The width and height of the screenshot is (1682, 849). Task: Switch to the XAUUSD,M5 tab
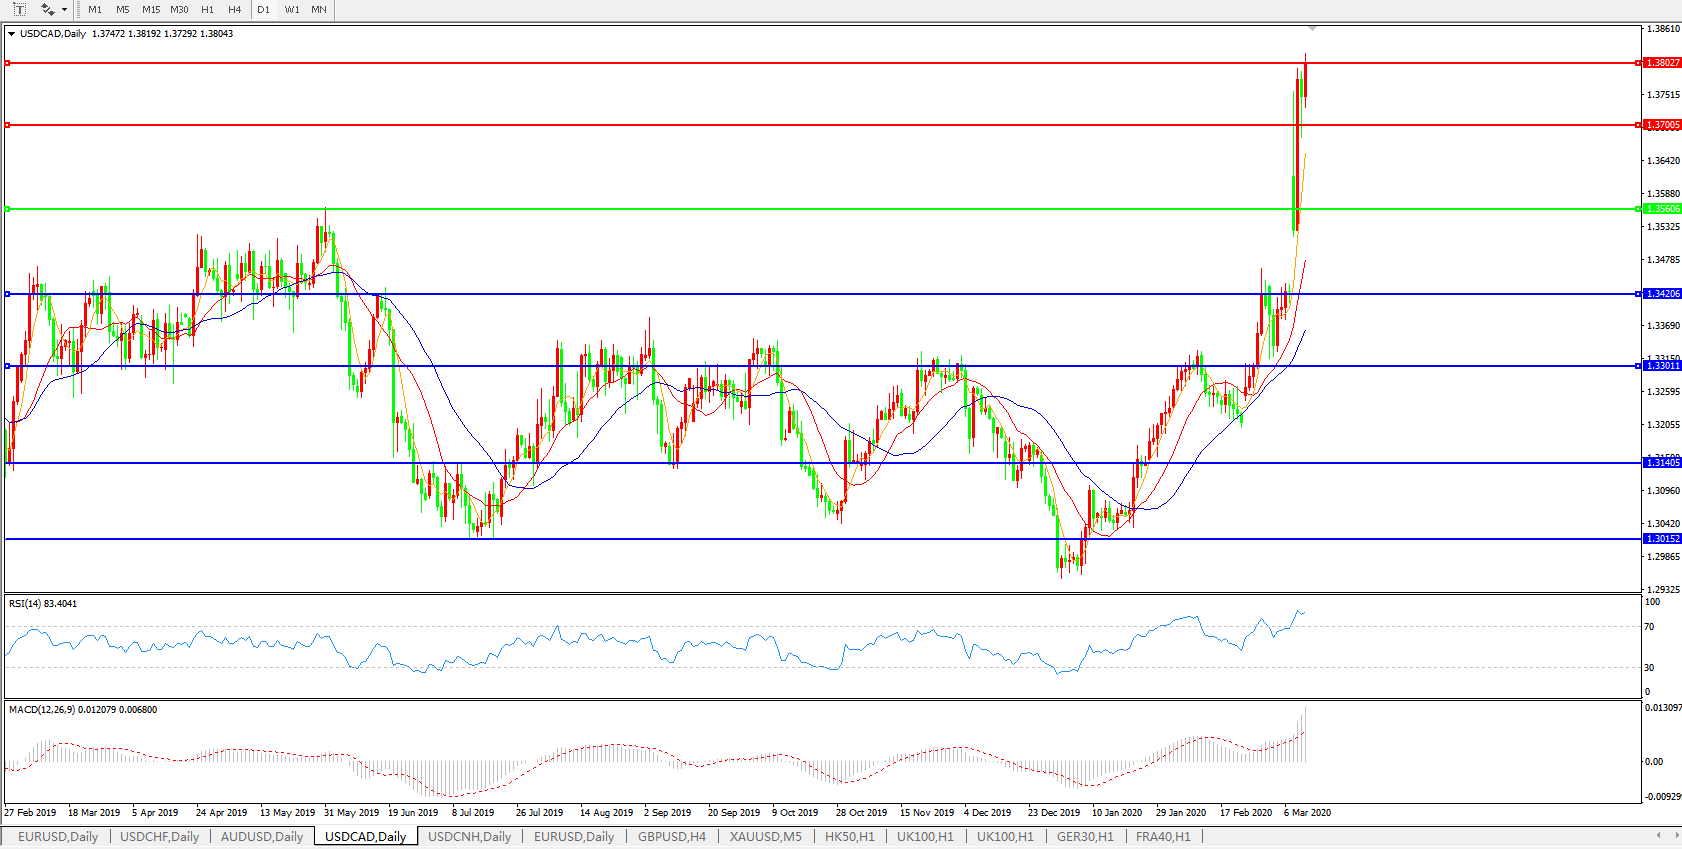[765, 837]
